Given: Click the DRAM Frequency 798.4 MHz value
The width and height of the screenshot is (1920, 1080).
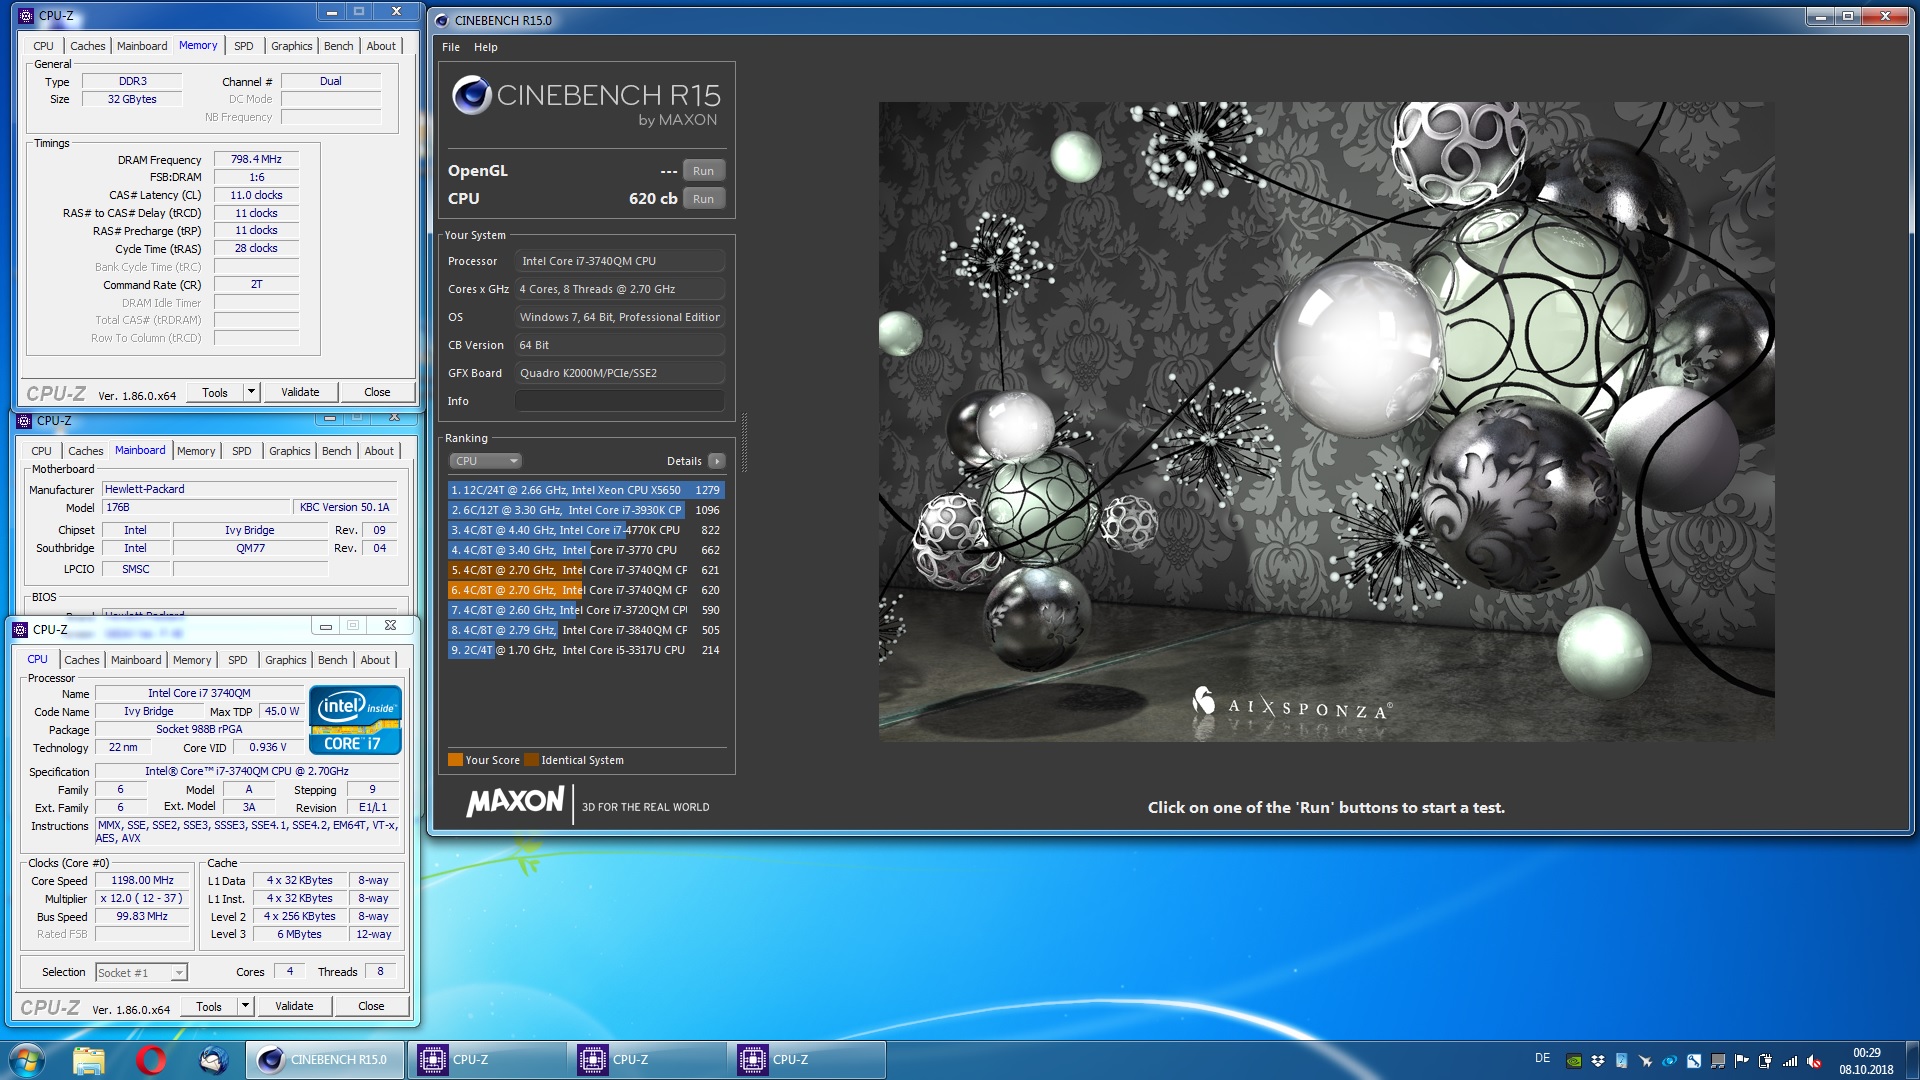Looking at the screenshot, I should pos(256,159).
